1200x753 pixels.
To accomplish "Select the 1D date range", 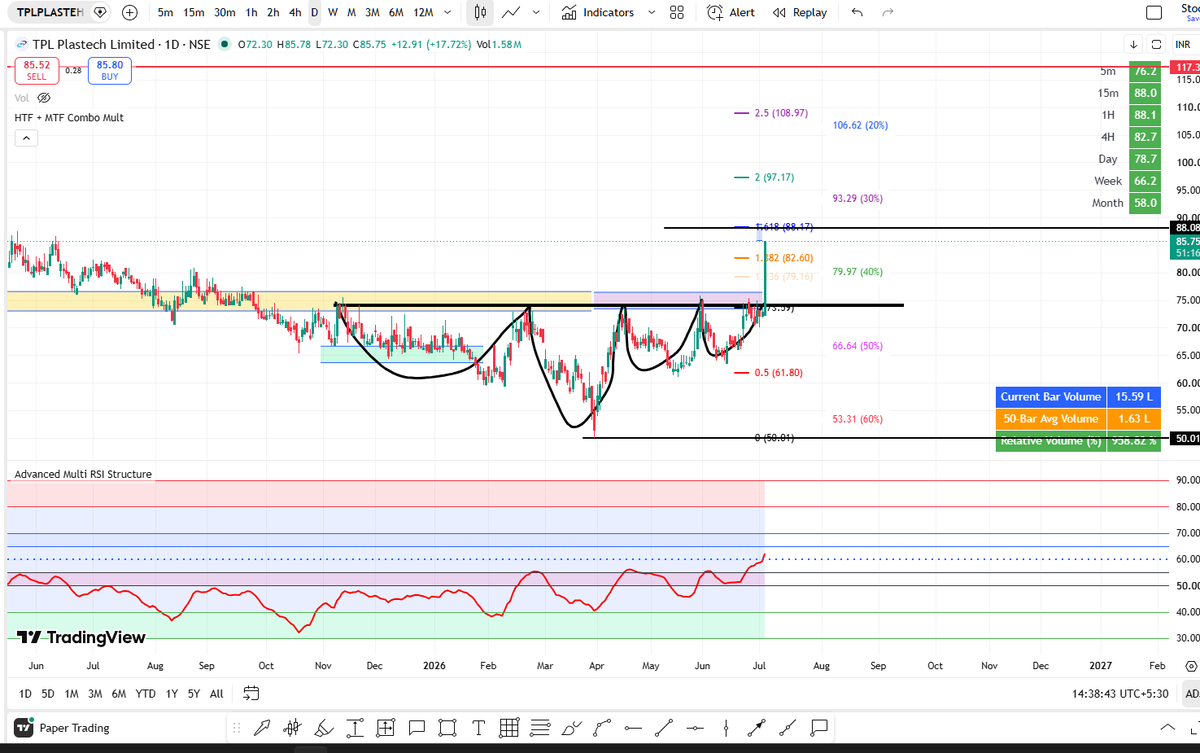I will pyautogui.click(x=26, y=693).
